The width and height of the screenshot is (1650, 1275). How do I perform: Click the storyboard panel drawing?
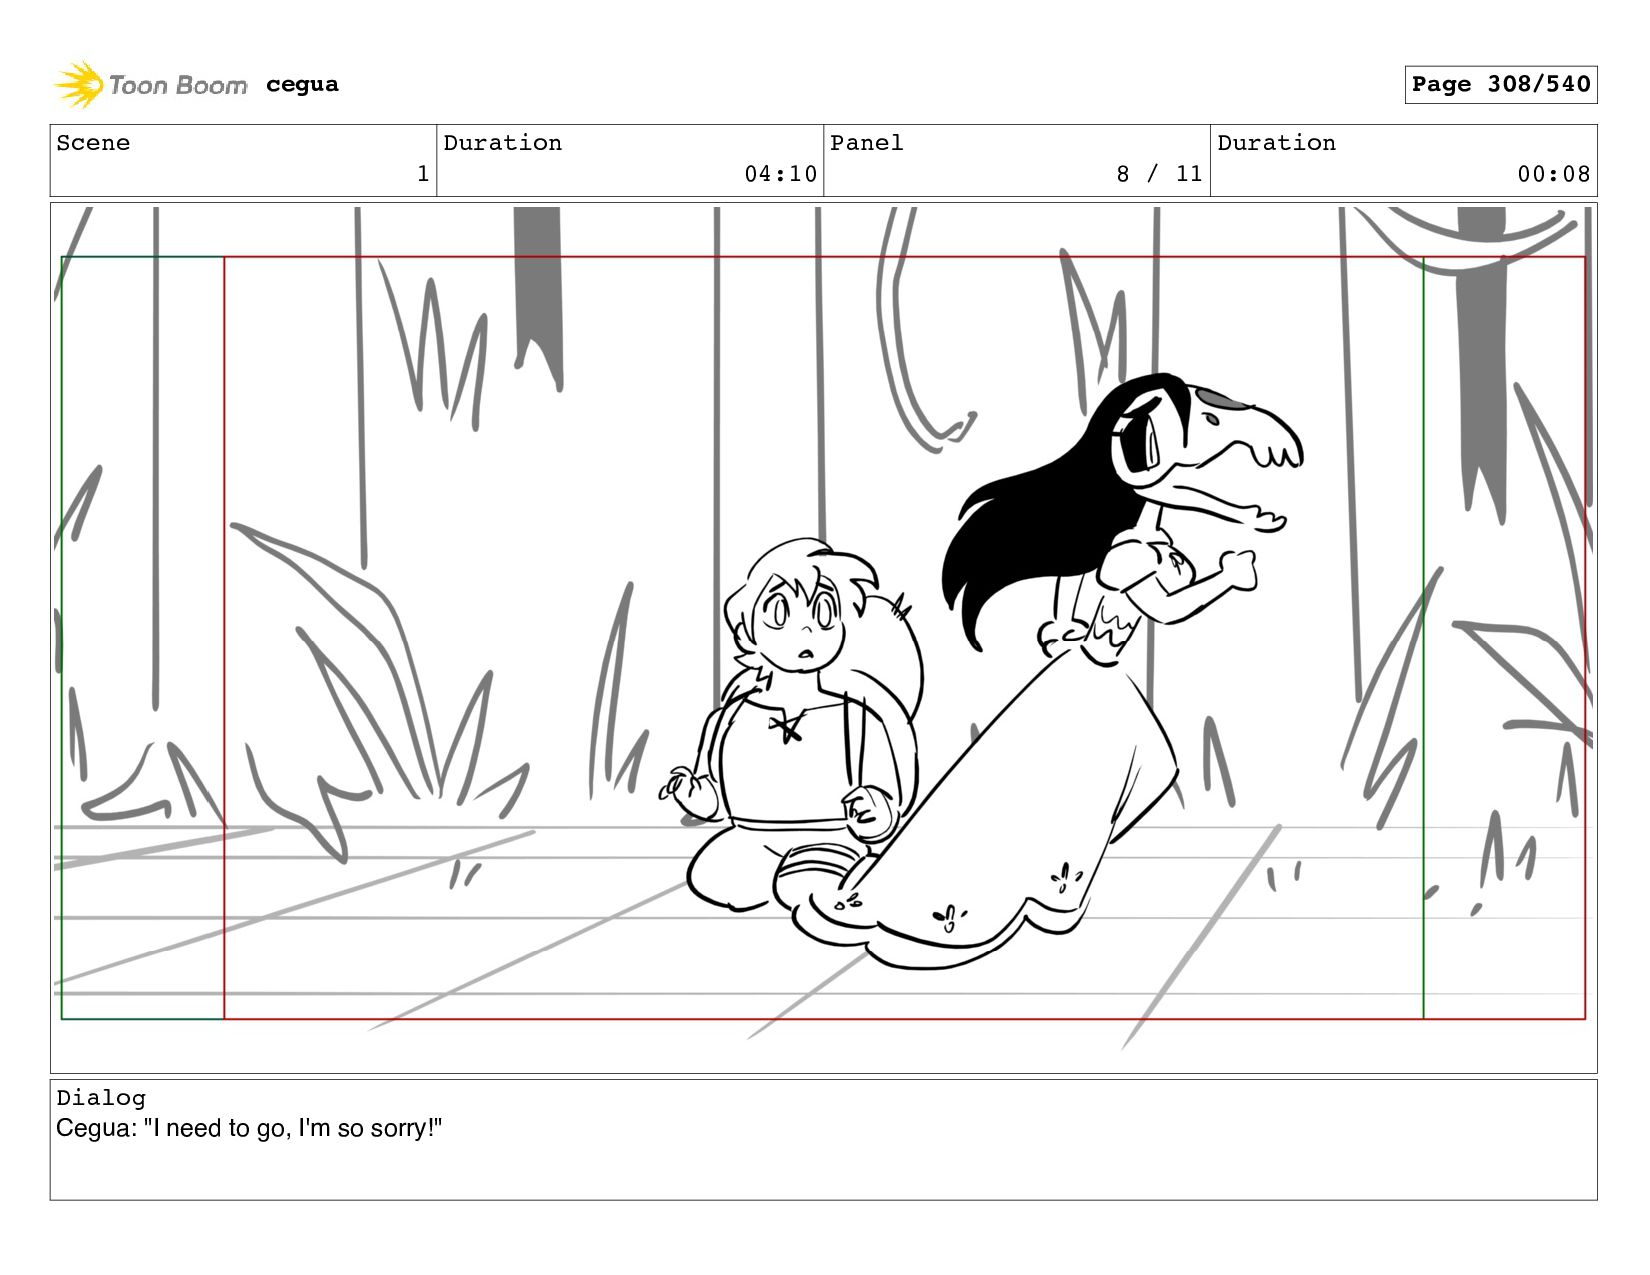point(823,638)
